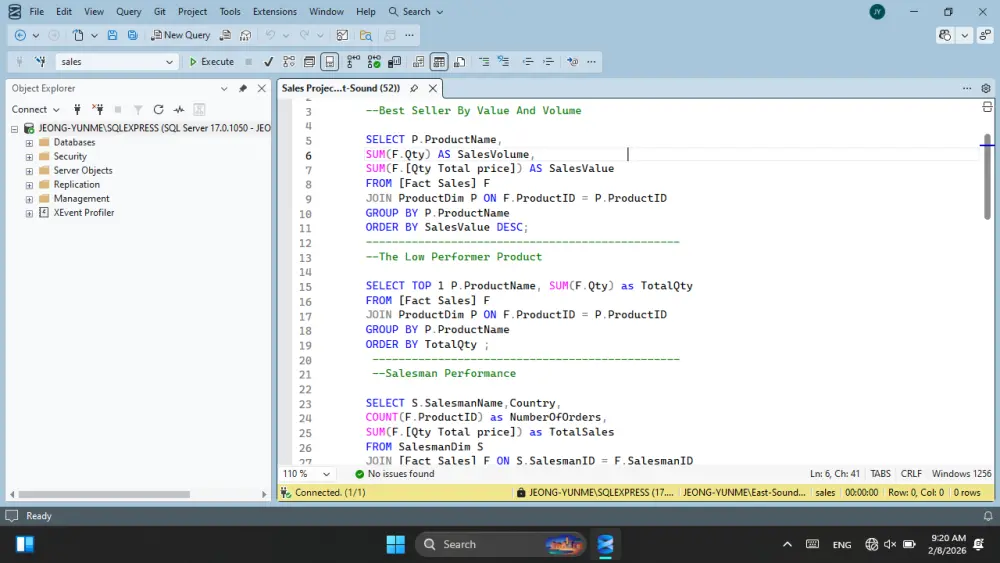Click the Save file icon
The height and width of the screenshot is (563, 1000).
[112, 36]
